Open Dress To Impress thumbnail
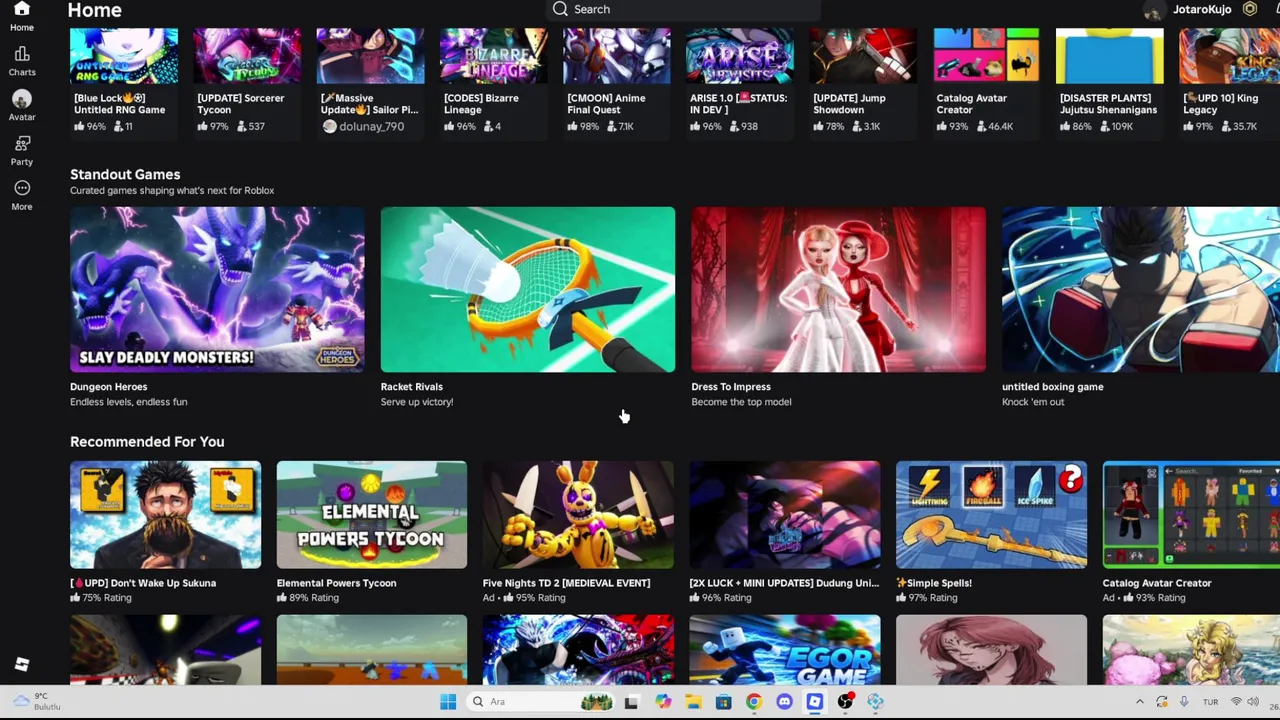Screen dimensions: 1280x720 point(838,289)
